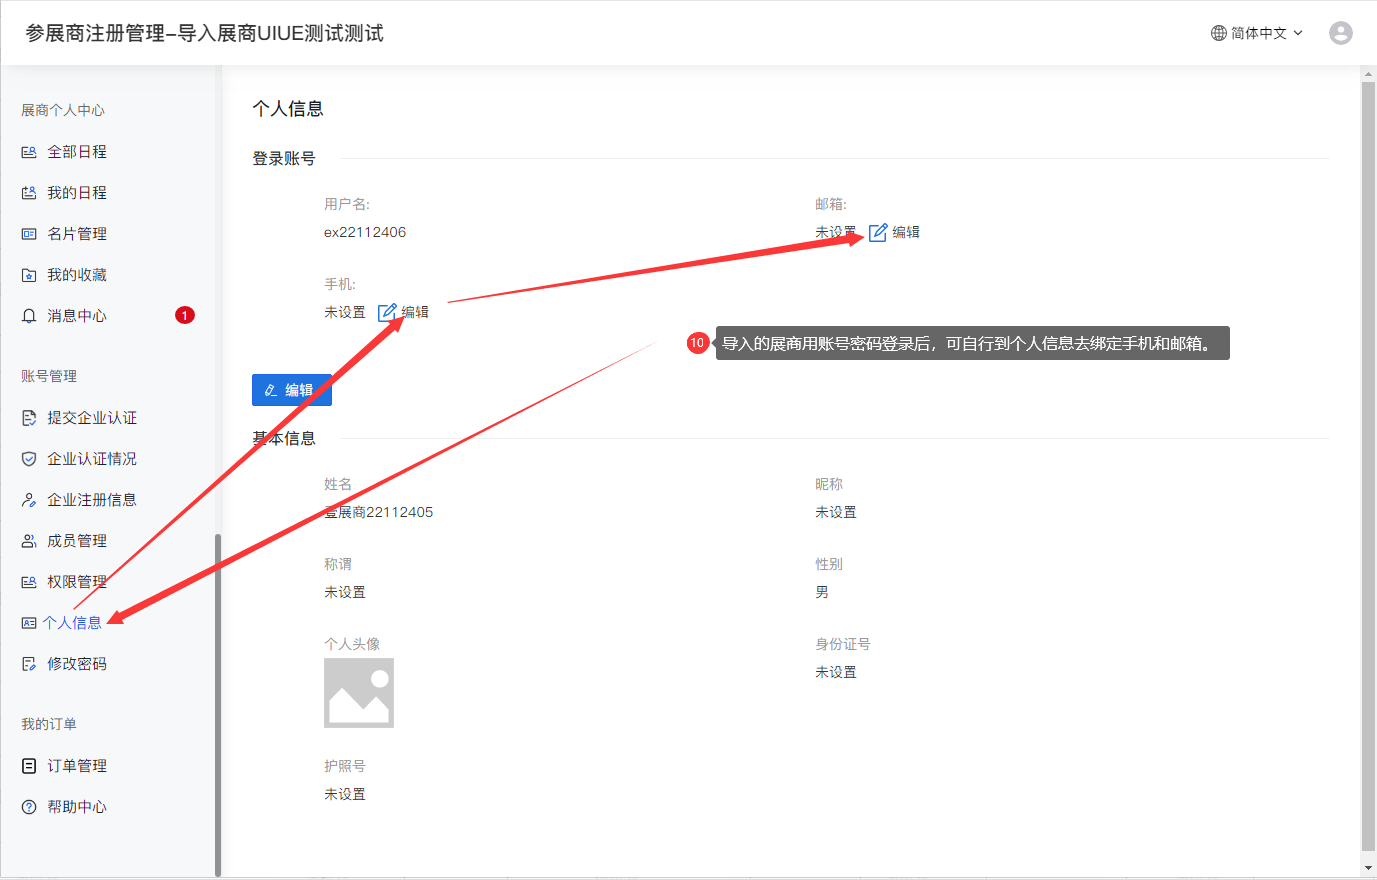Click the 我的日程 sidebar icon
The height and width of the screenshot is (880, 1377).
[x=29, y=193]
